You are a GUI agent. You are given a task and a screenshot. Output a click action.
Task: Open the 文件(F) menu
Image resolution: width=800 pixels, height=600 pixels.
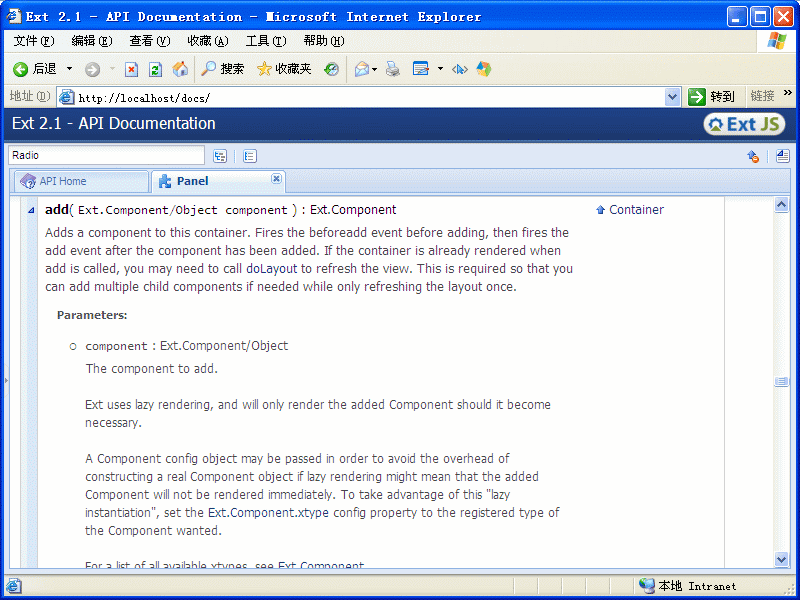34,41
